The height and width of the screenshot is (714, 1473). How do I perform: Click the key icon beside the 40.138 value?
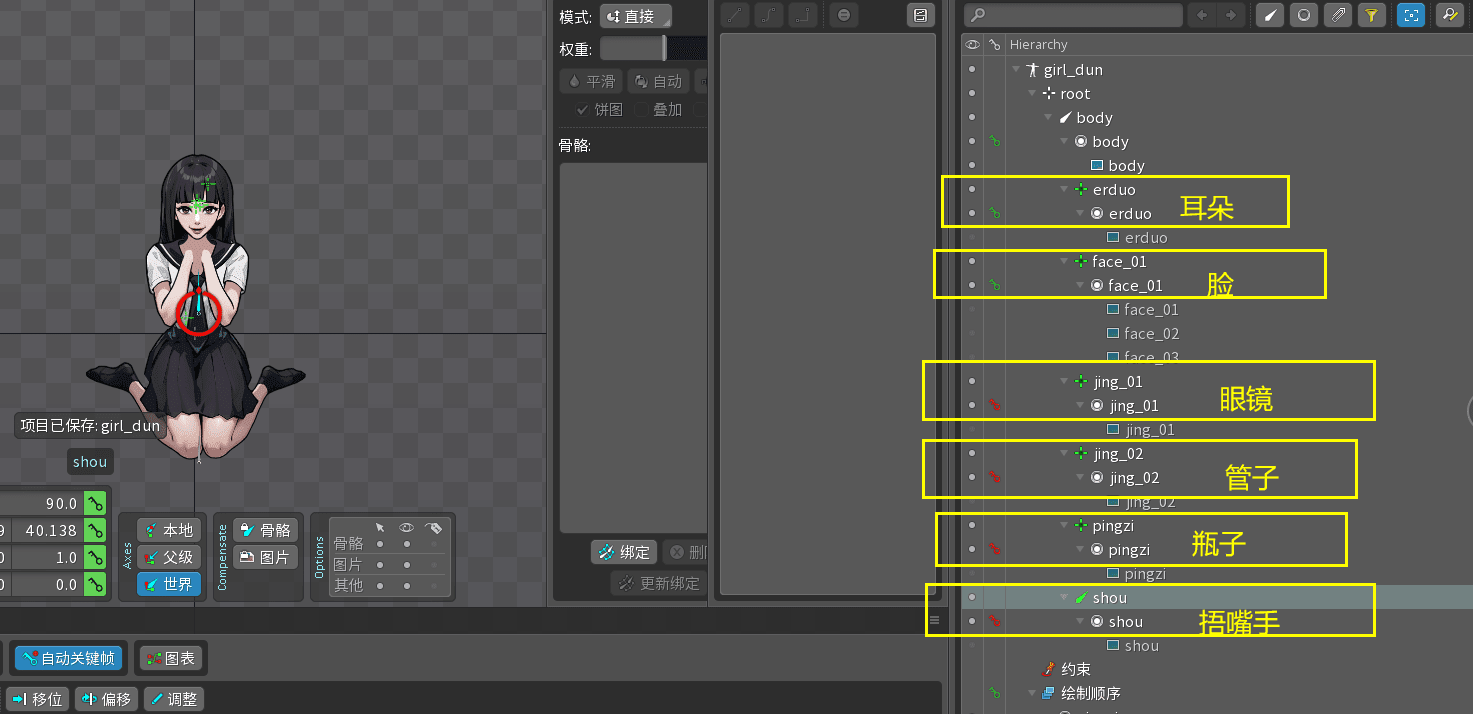coord(95,530)
